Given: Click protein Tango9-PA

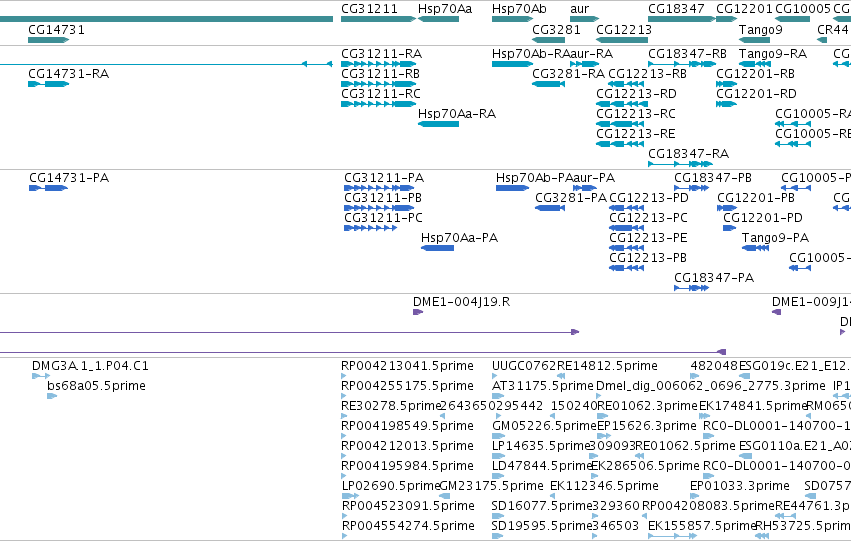Looking at the screenshot, I should (x=755, y=248).
